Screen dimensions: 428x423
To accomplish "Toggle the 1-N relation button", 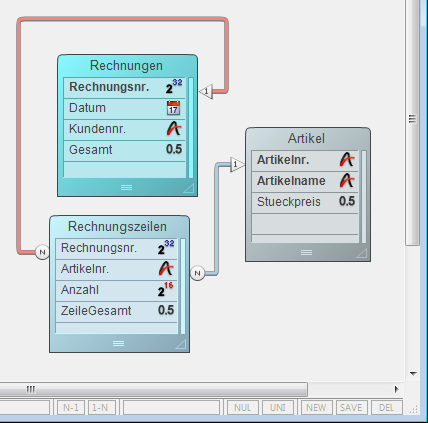I will click(x=100, y=408).
